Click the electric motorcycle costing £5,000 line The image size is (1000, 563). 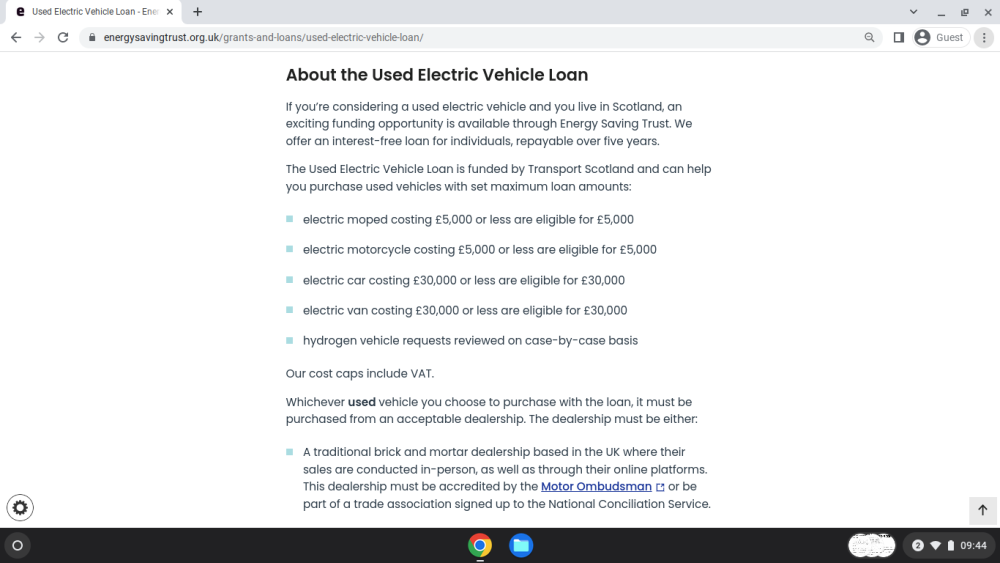tap(480, 249)
